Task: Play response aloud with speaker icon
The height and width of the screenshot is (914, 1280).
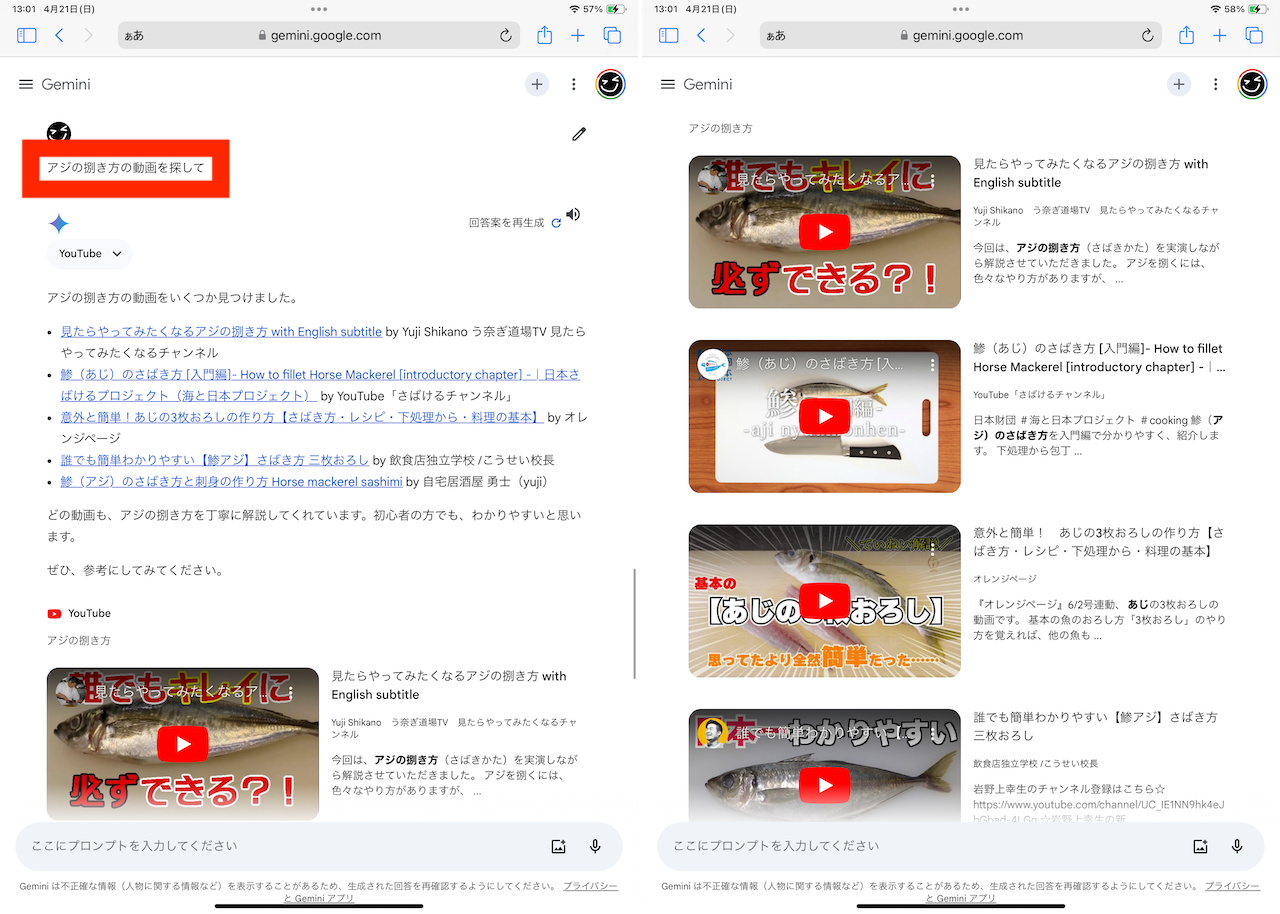Action: tap(573, 214)
